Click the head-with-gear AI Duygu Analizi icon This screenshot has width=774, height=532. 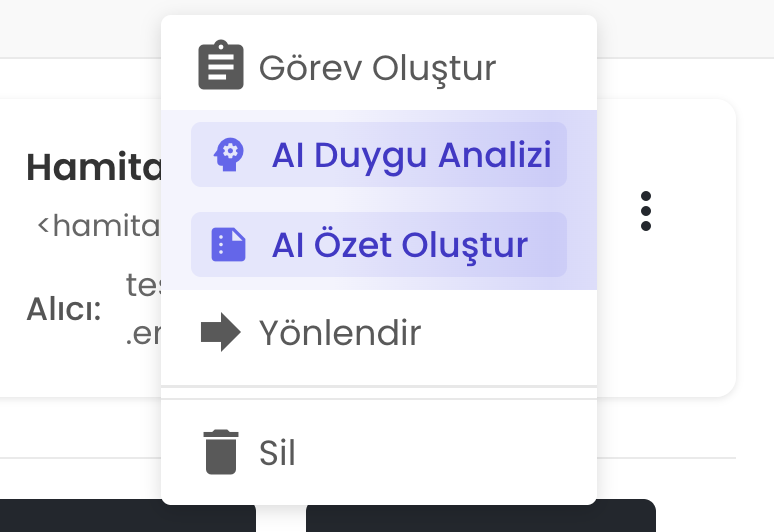(x=228, y=155)
